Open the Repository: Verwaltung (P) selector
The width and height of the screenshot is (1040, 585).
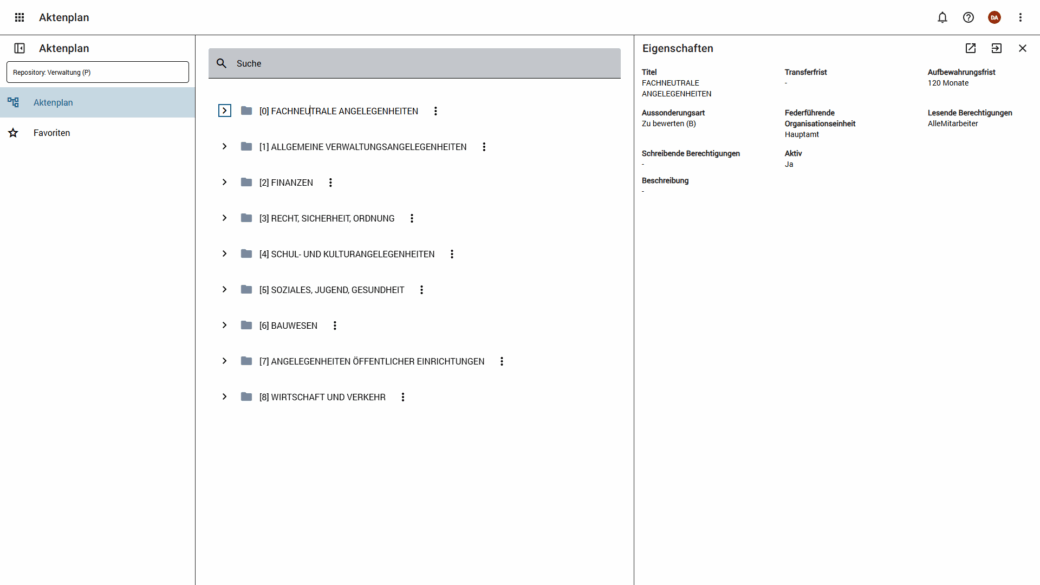click(x=97, y=72)
